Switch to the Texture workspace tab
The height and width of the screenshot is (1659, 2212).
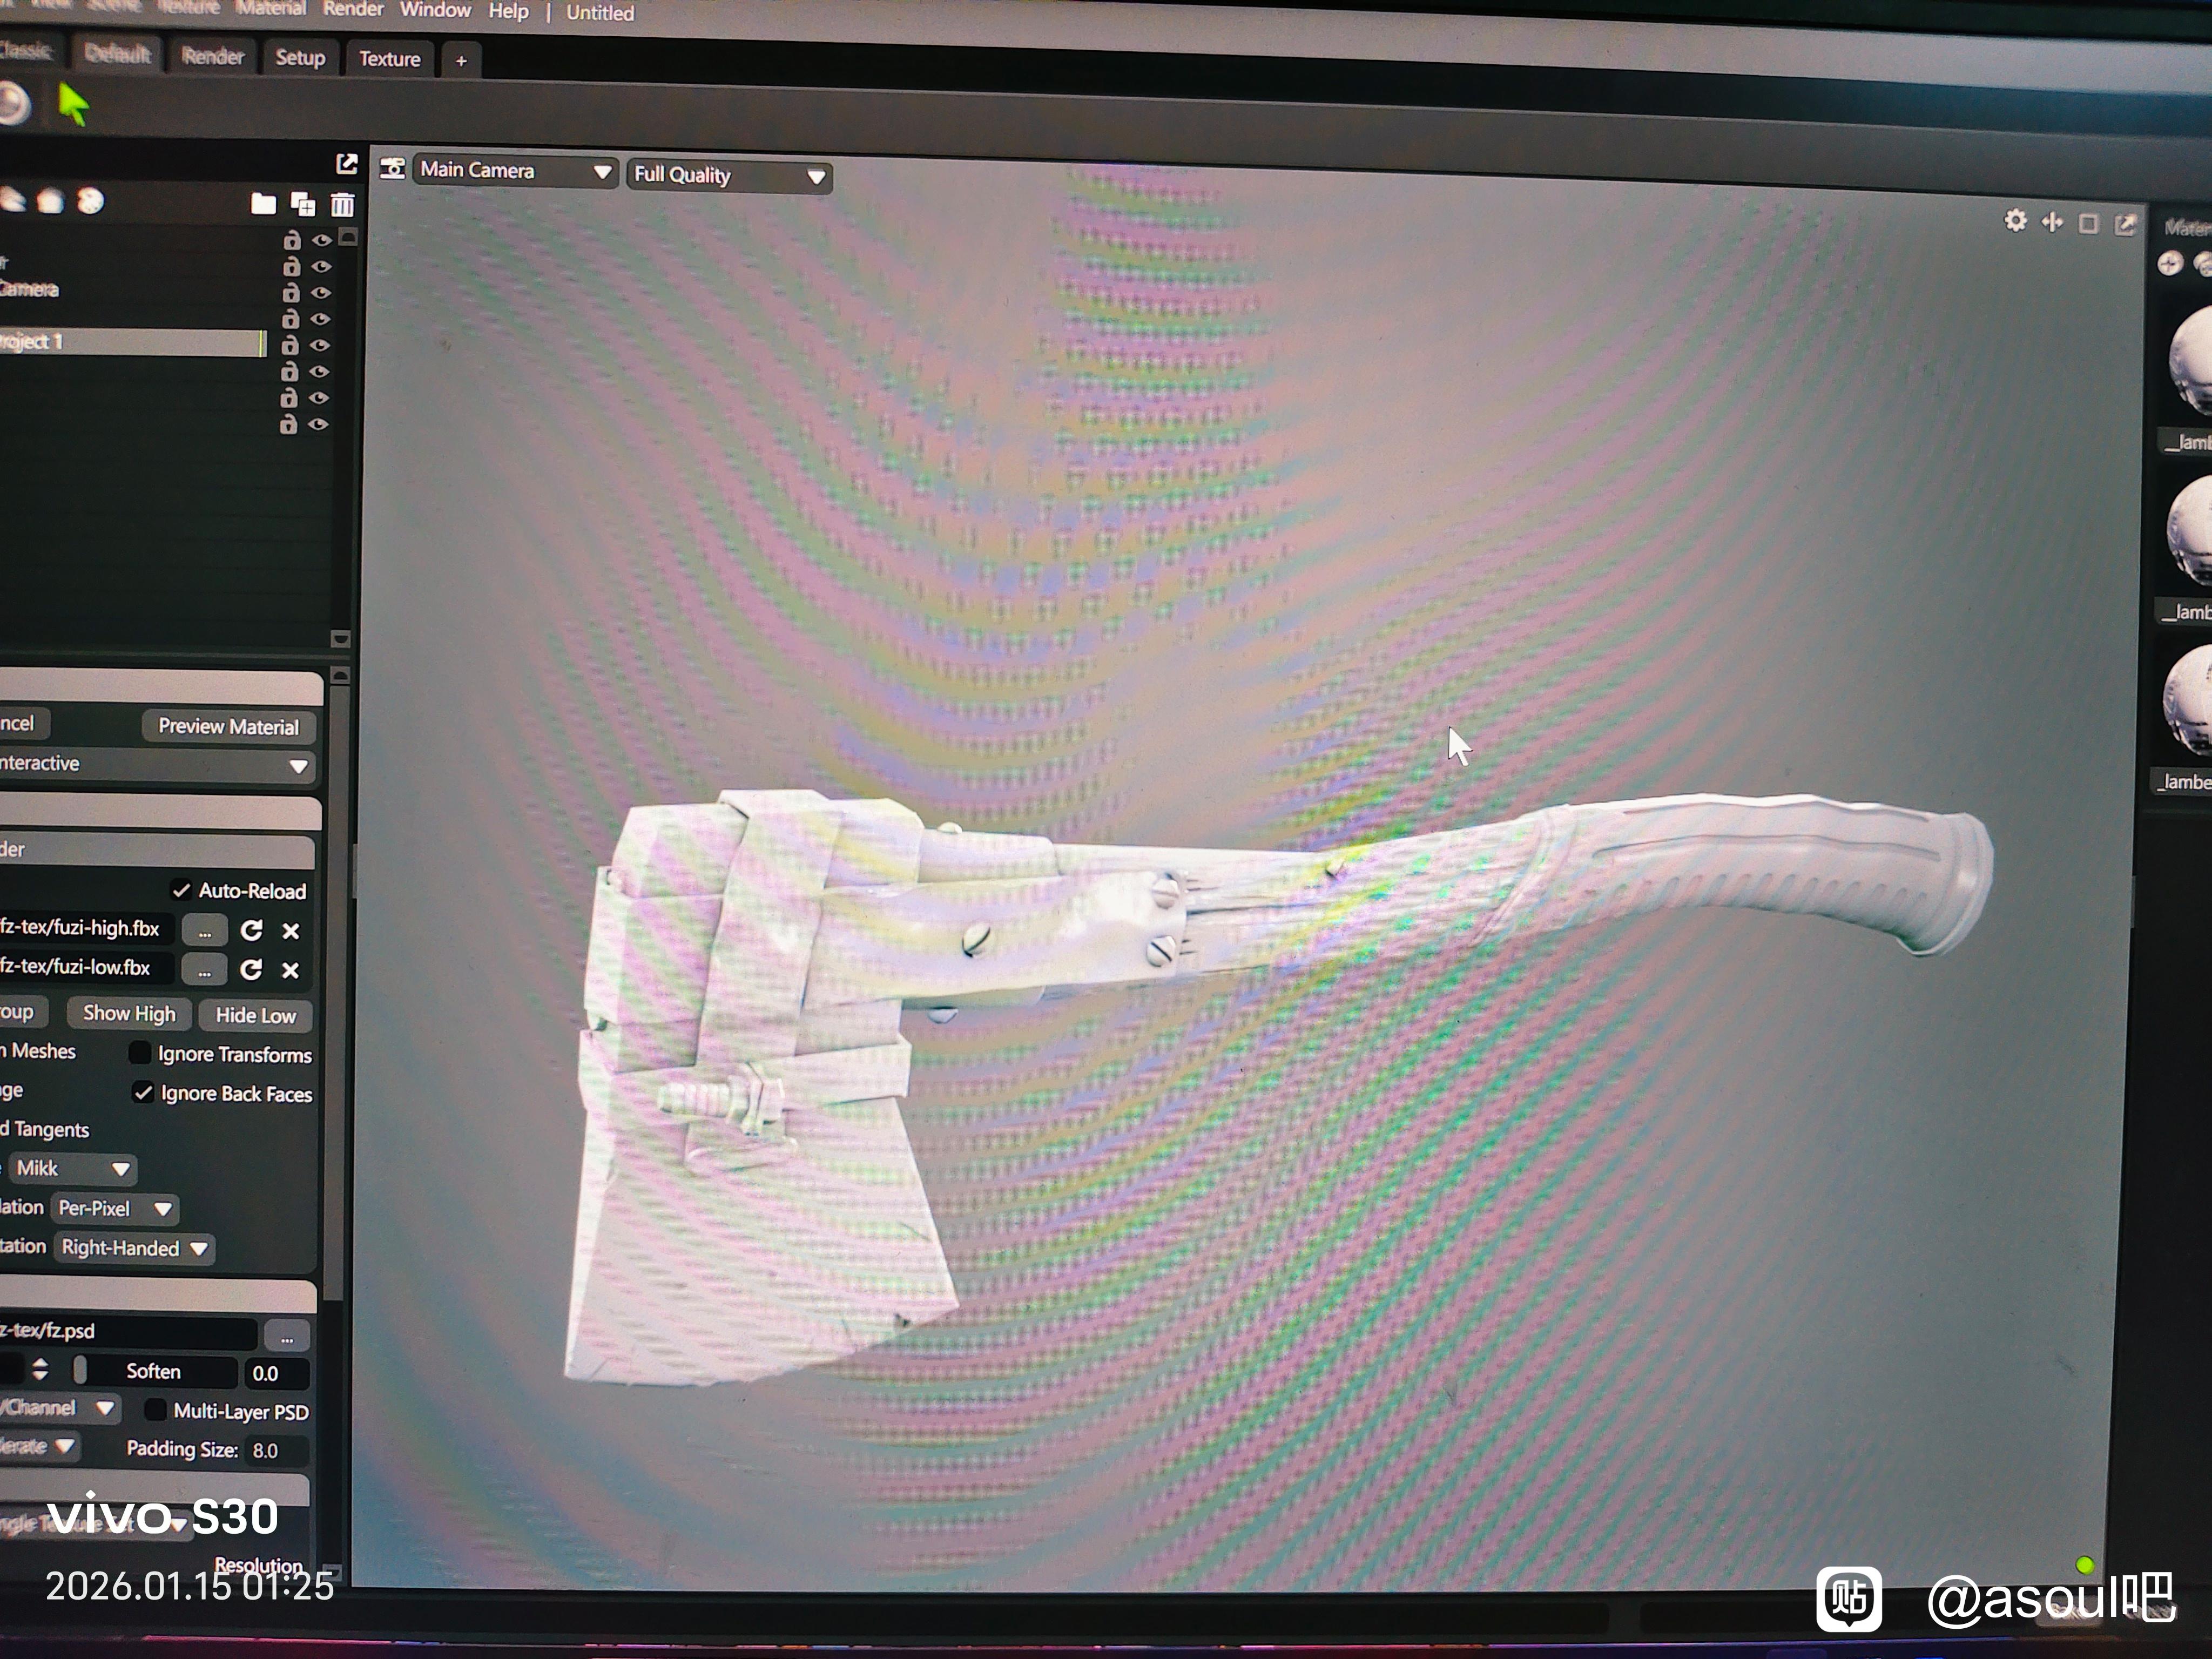(389, 59)
